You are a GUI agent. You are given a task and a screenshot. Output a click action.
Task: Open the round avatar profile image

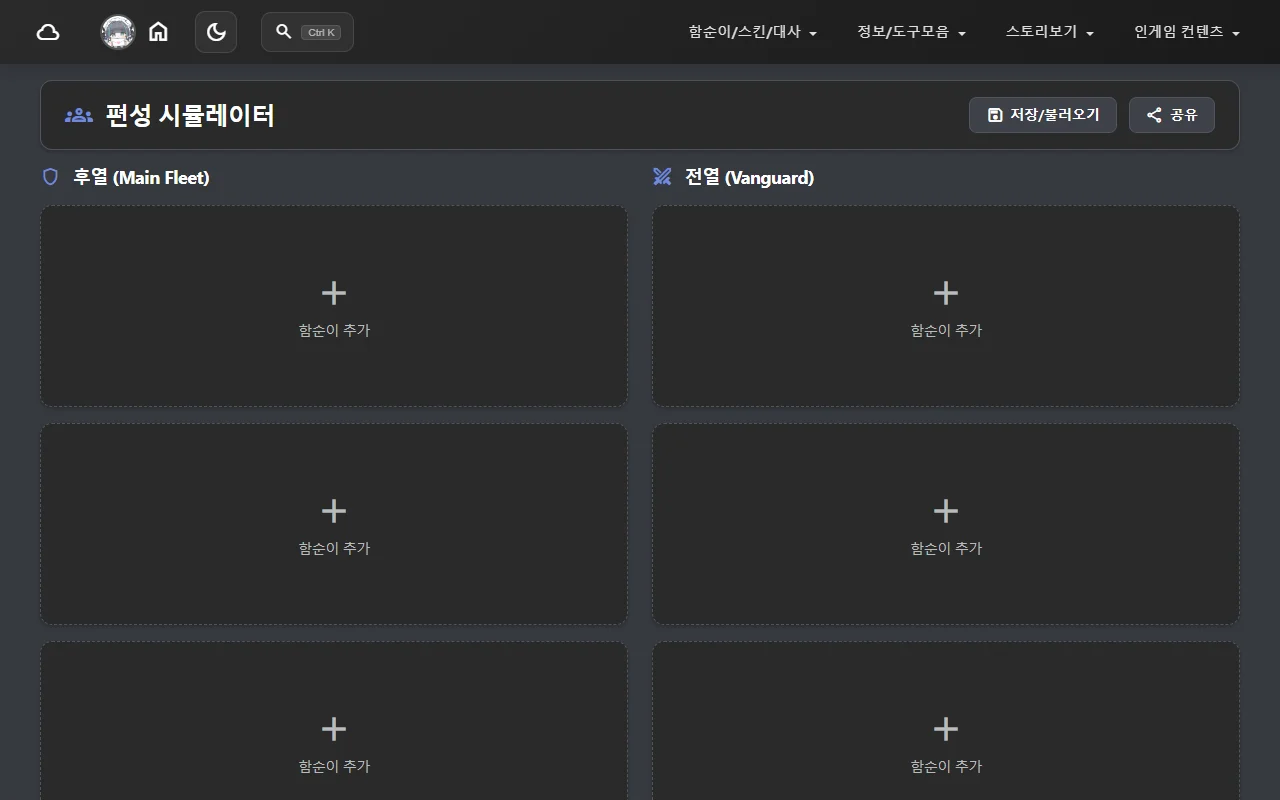pyautogui.click(x=118, y=32)
